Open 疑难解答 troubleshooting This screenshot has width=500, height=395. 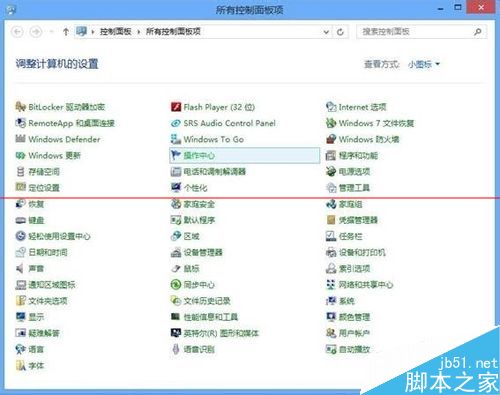38,333
